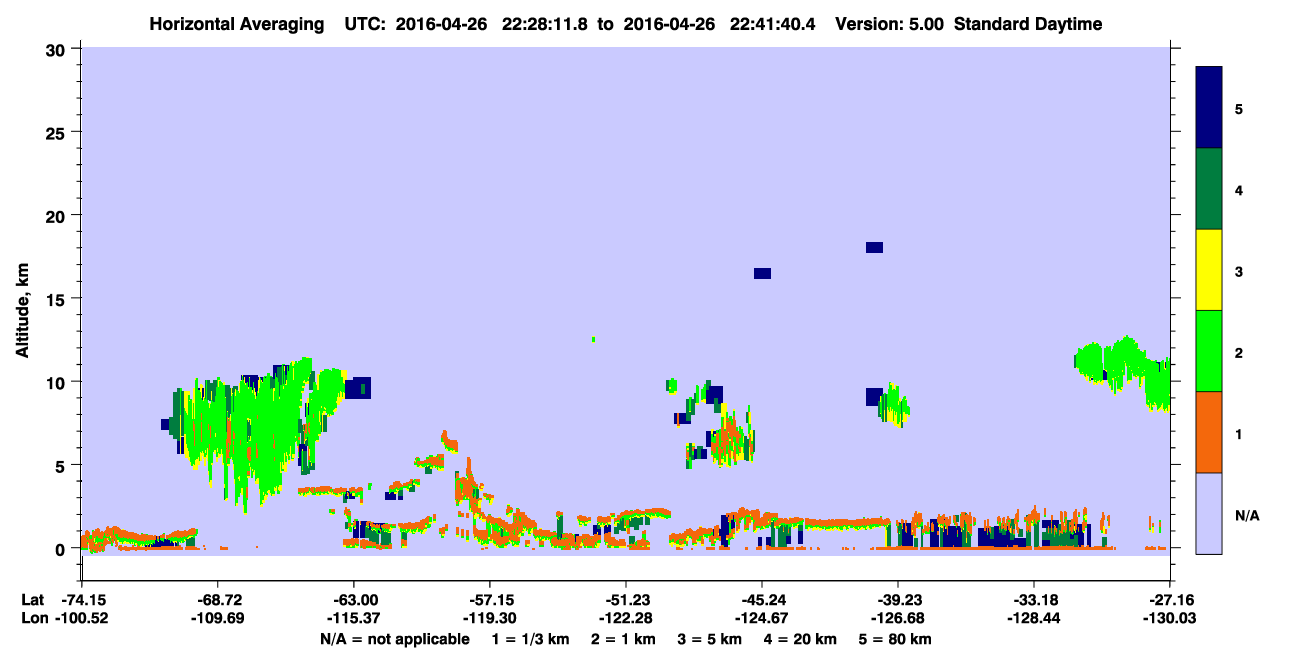The image size is (1300, 667).
Task: Click the 25 km altitude tick label
Action: click(x=58, y=132)
